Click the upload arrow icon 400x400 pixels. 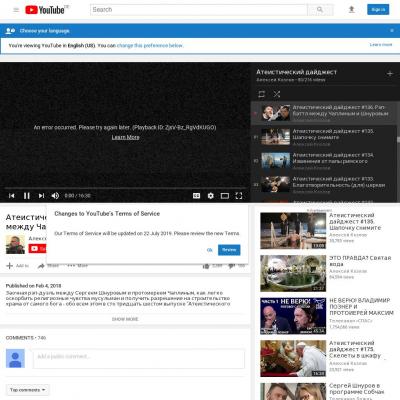click(351, 10)
